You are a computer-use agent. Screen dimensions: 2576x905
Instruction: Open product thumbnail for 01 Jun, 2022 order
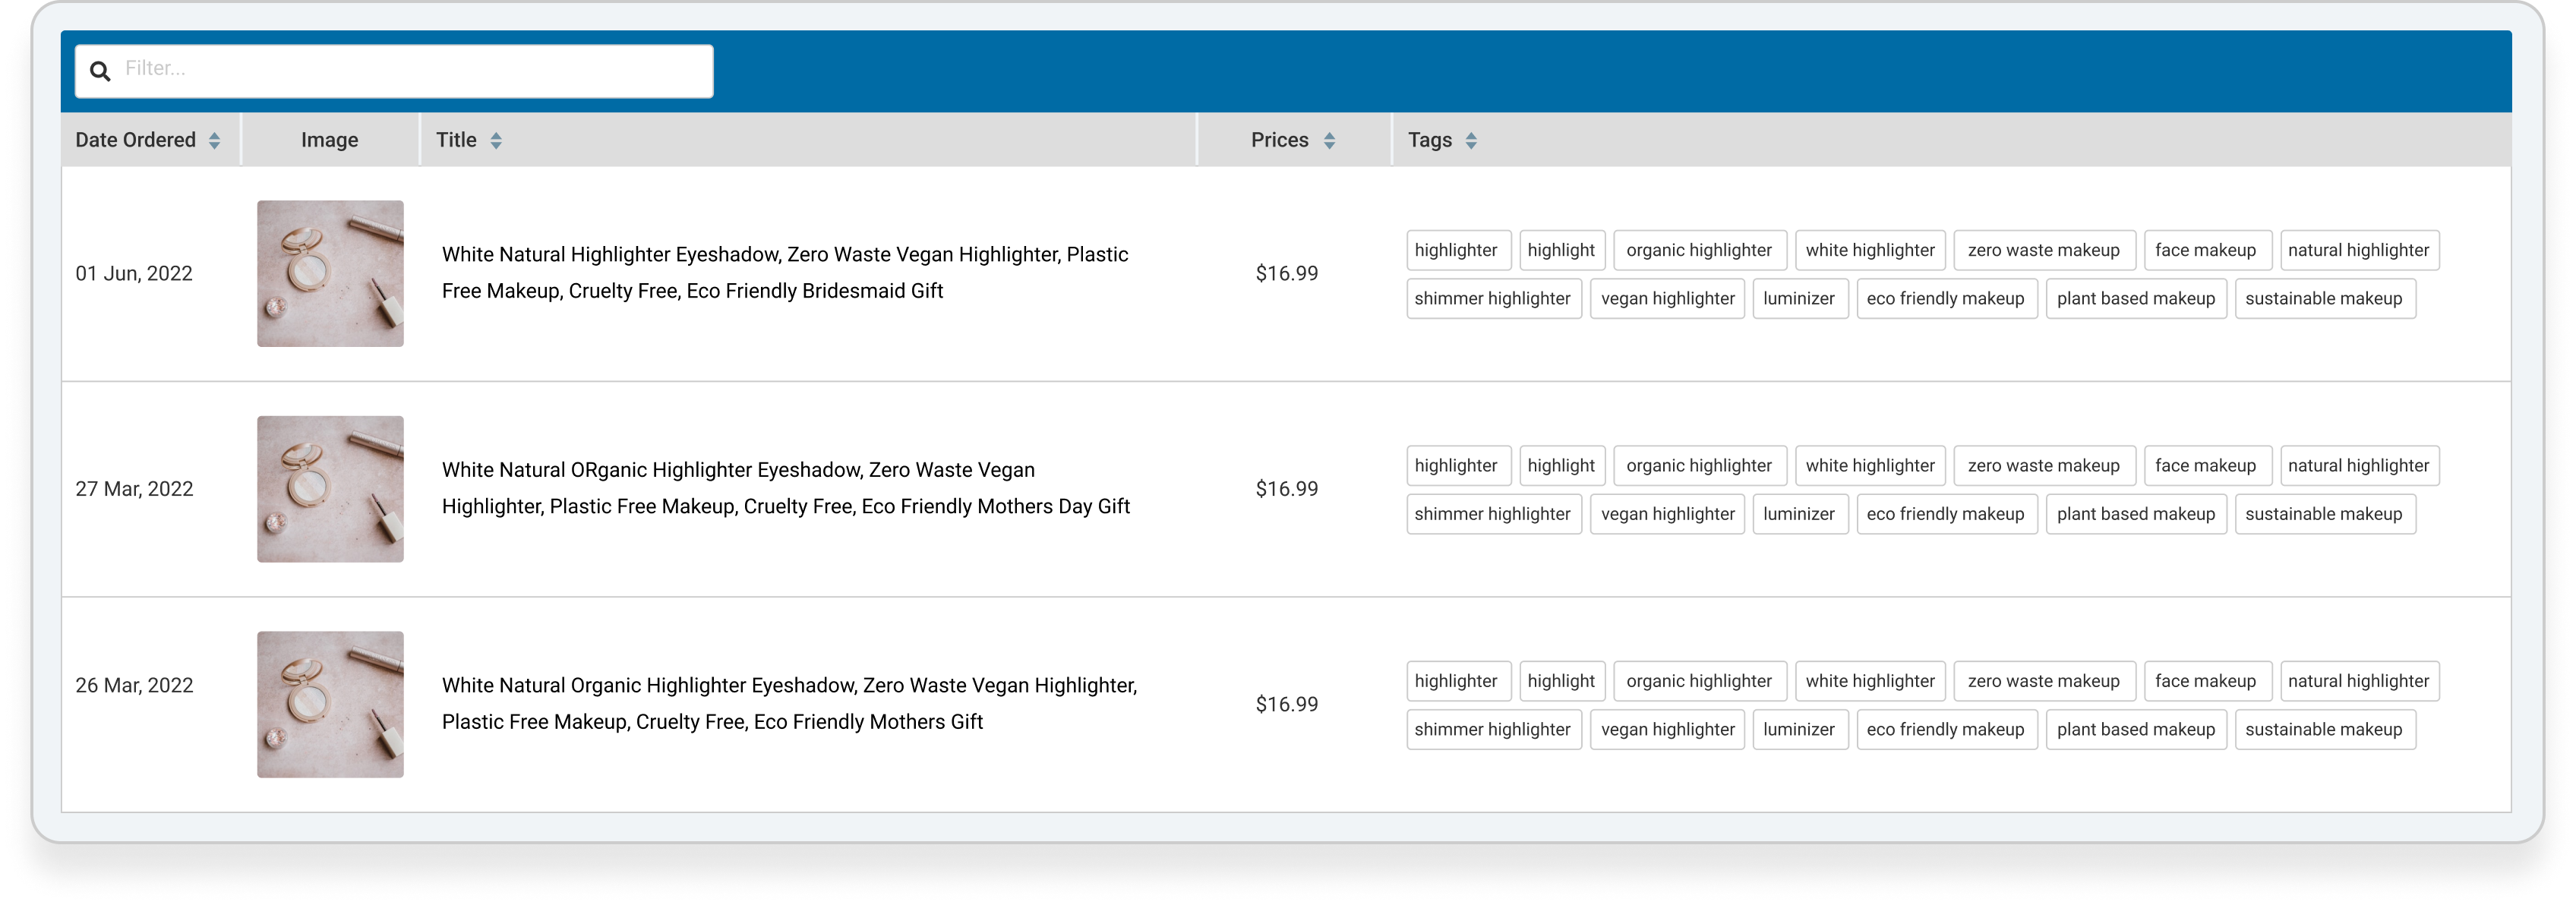[x=330, y=274]
